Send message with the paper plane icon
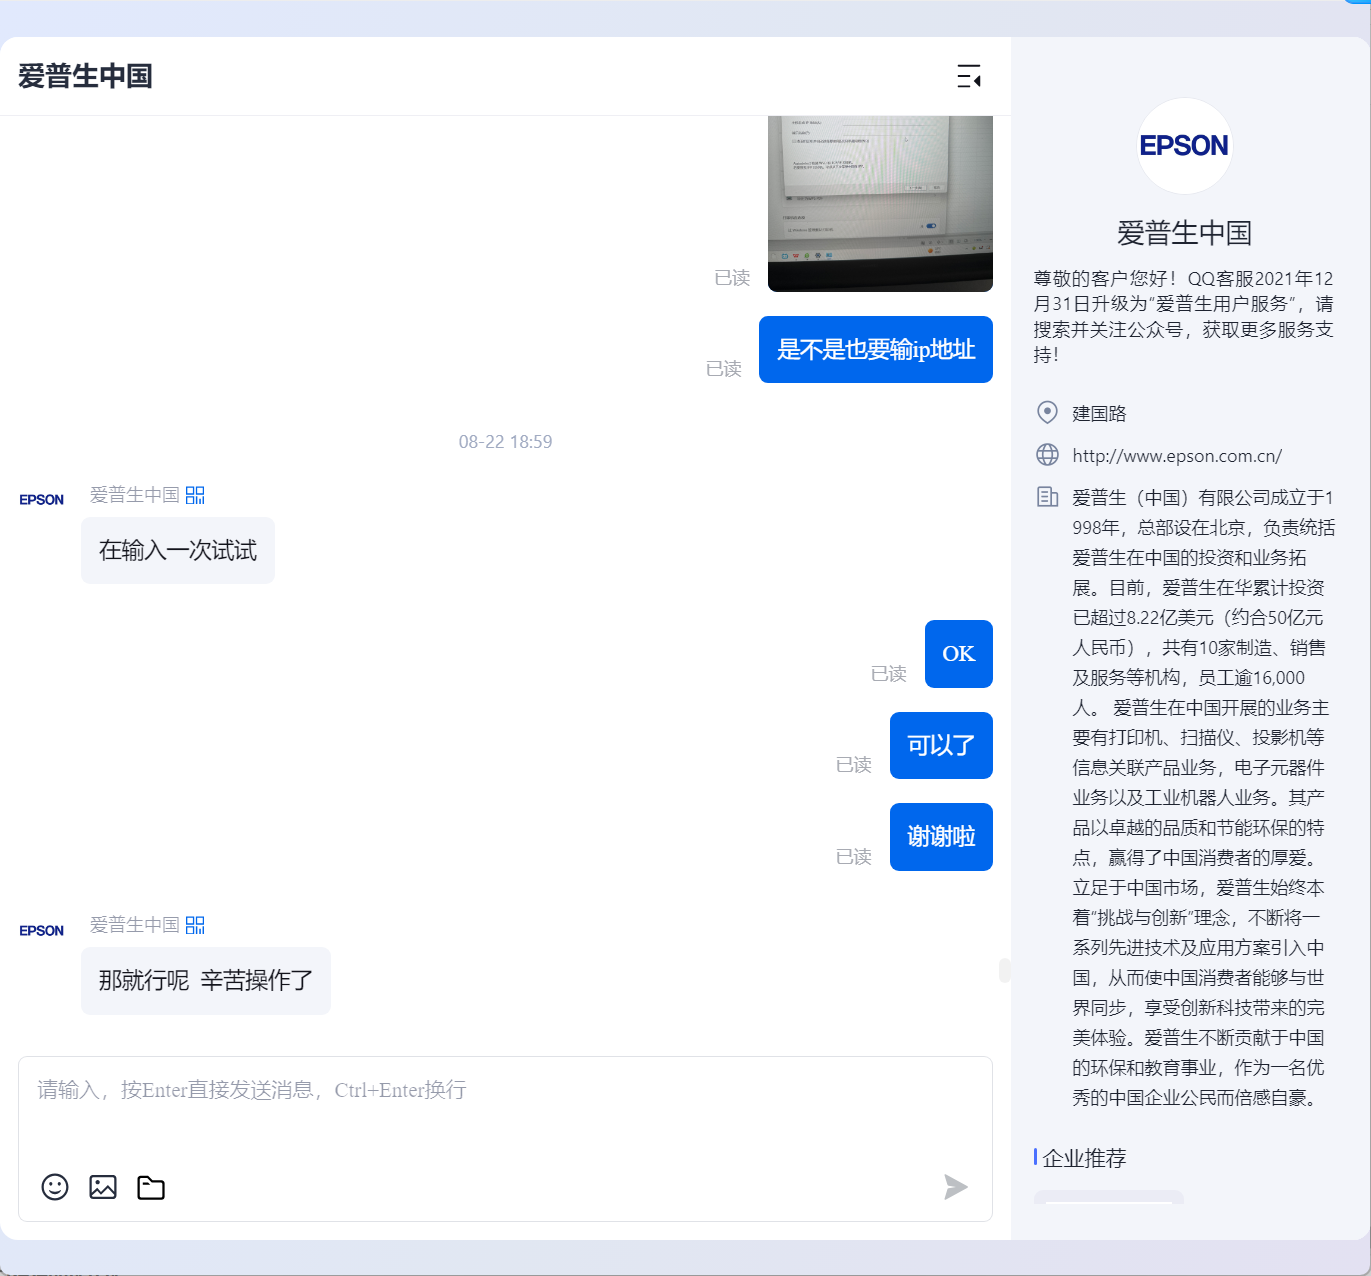The width and height of the screenshot is (1371, 1276). pos(956,1187)
